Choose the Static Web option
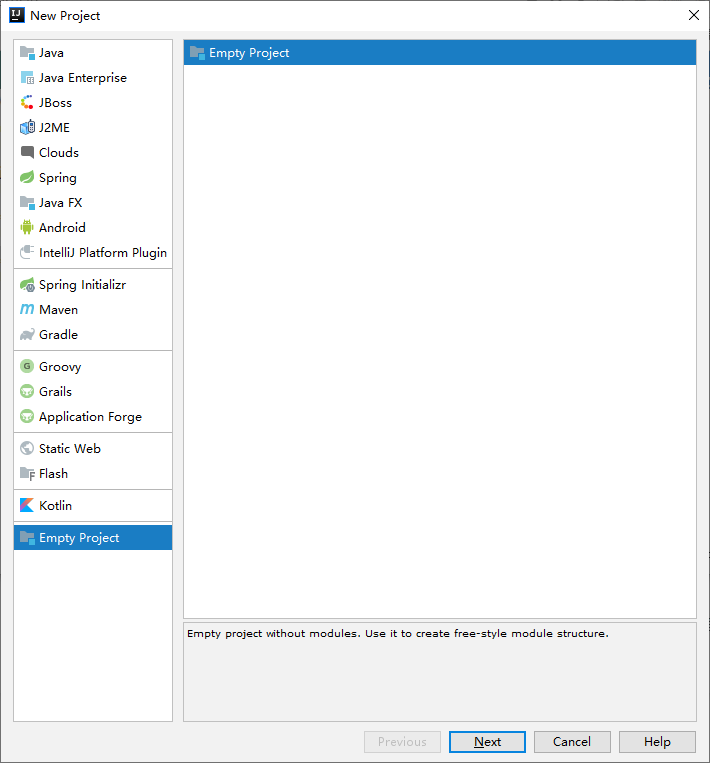The width and height of the screenshot is (710, 763). 69,449
